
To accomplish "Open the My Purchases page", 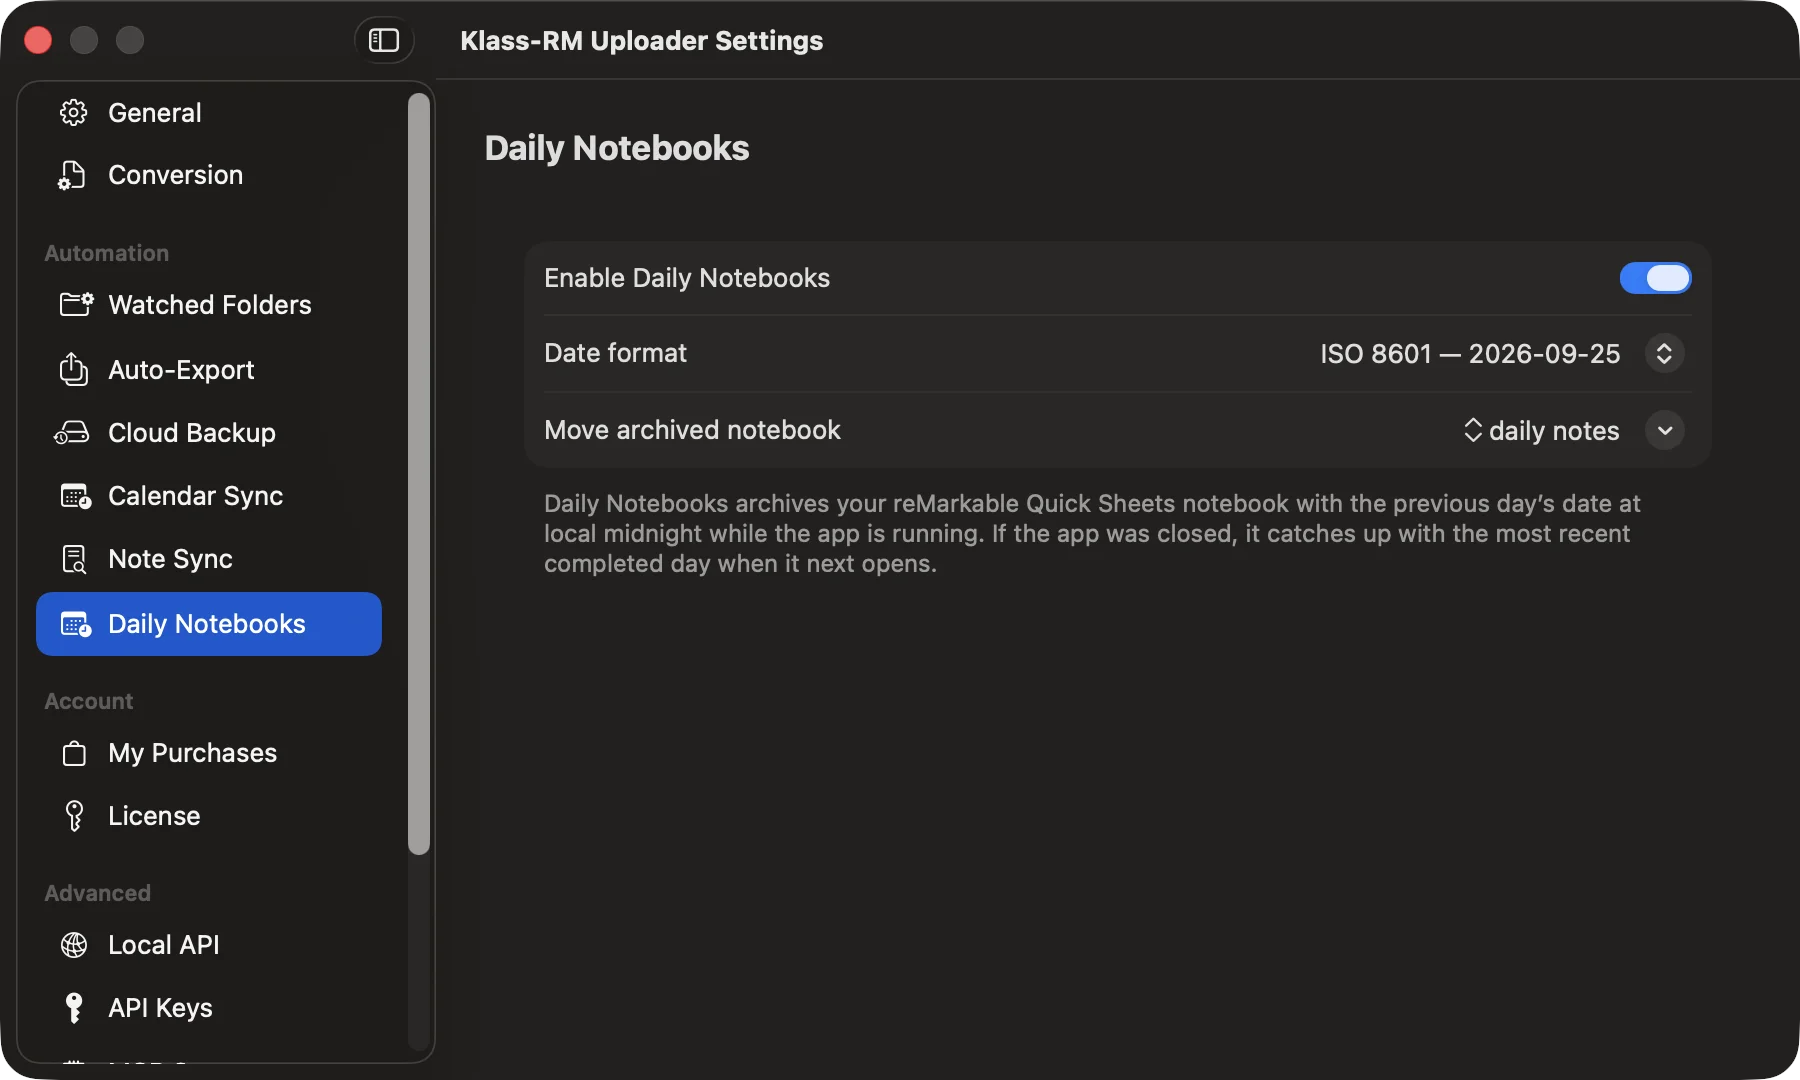I will [x=209, y=753].
